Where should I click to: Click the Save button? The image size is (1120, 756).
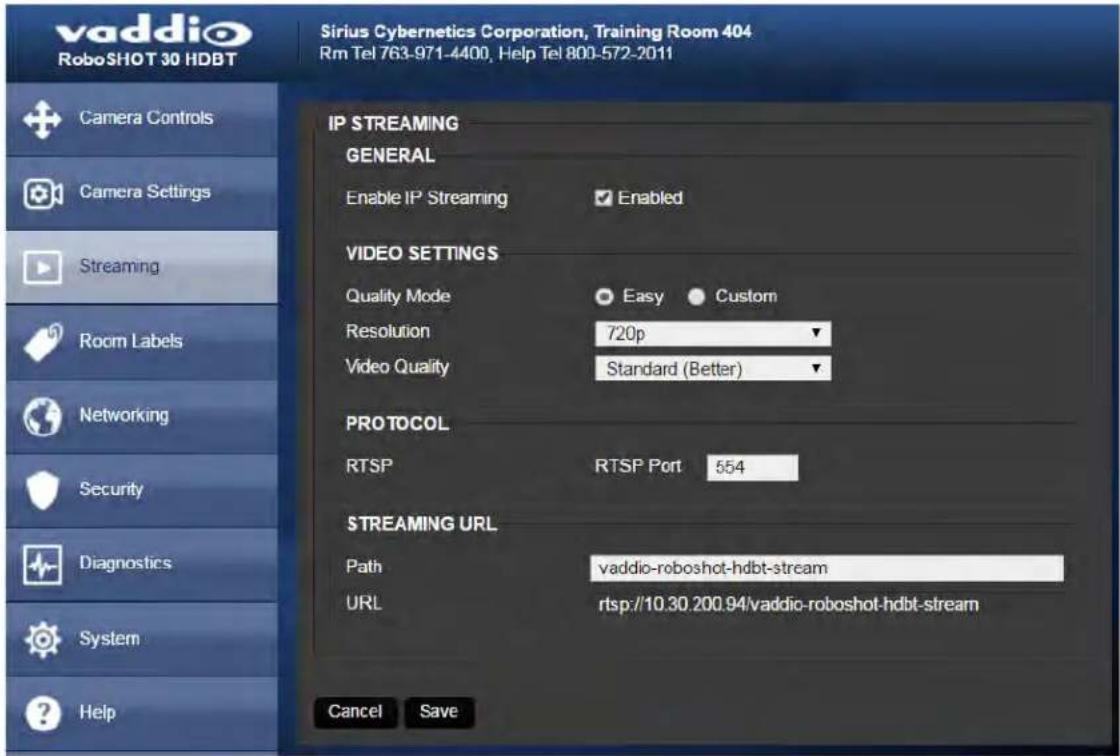coord(439,712)
